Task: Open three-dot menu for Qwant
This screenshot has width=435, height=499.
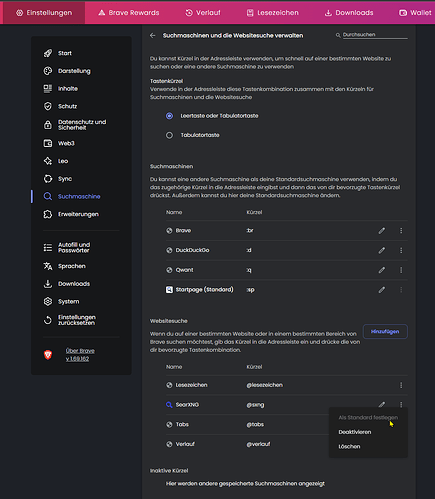Action: pyautogui.click(x=401, y=270)
